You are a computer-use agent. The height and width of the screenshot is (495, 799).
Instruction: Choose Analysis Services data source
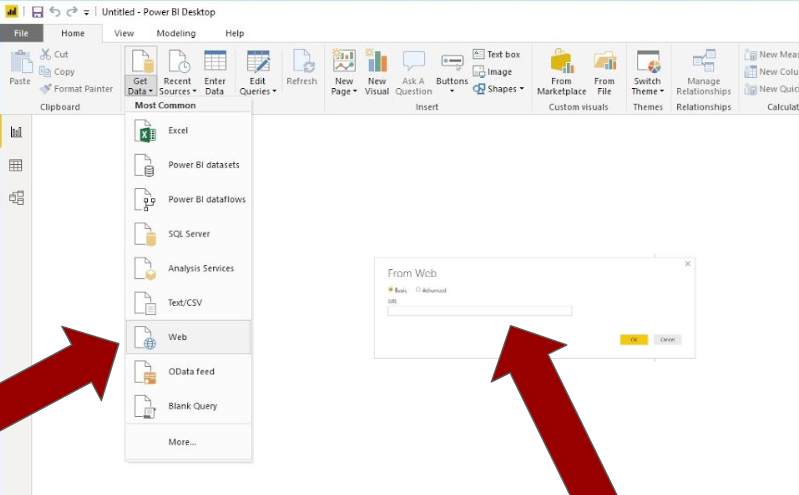pos(189,268)
